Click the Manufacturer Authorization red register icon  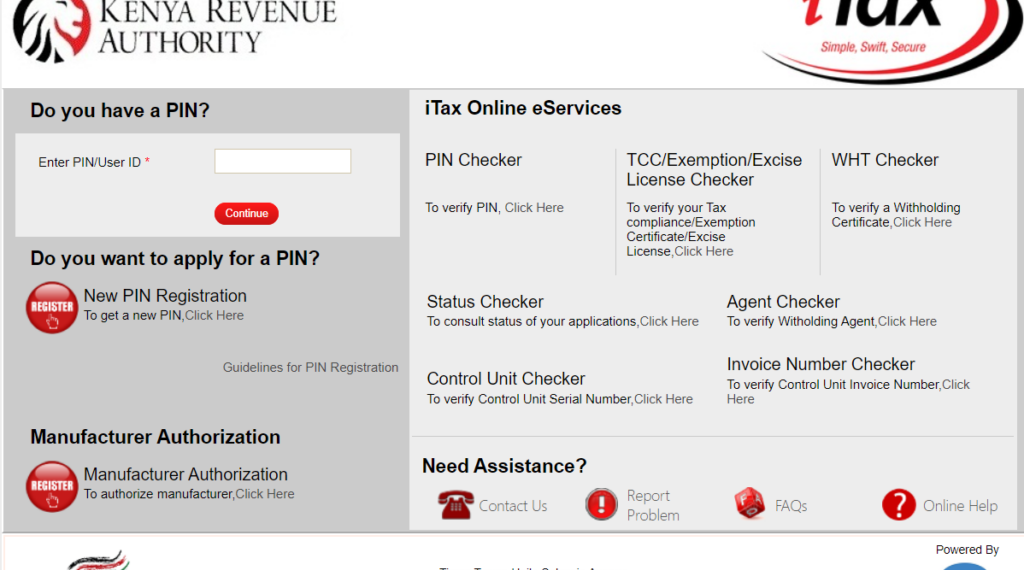pos(52,486)
